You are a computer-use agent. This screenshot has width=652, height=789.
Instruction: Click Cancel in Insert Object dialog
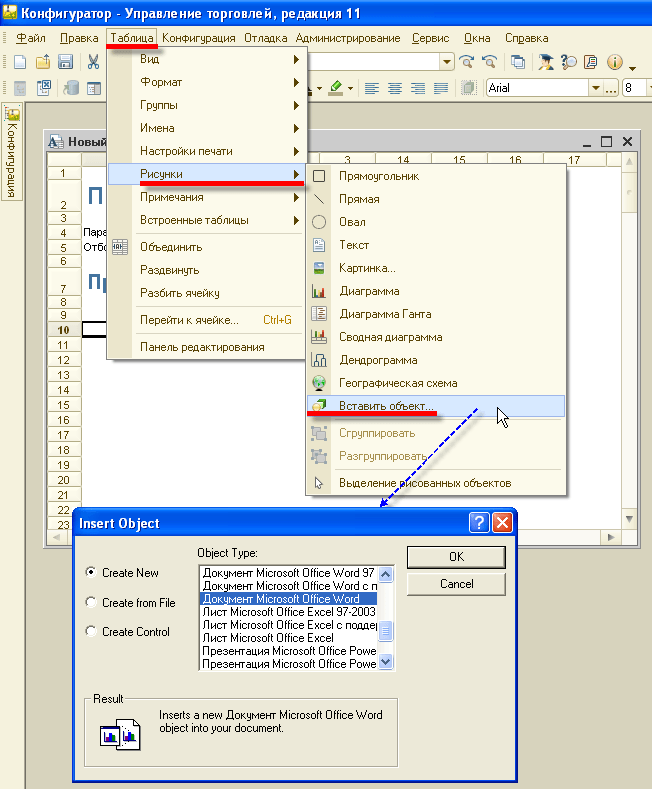456,584
